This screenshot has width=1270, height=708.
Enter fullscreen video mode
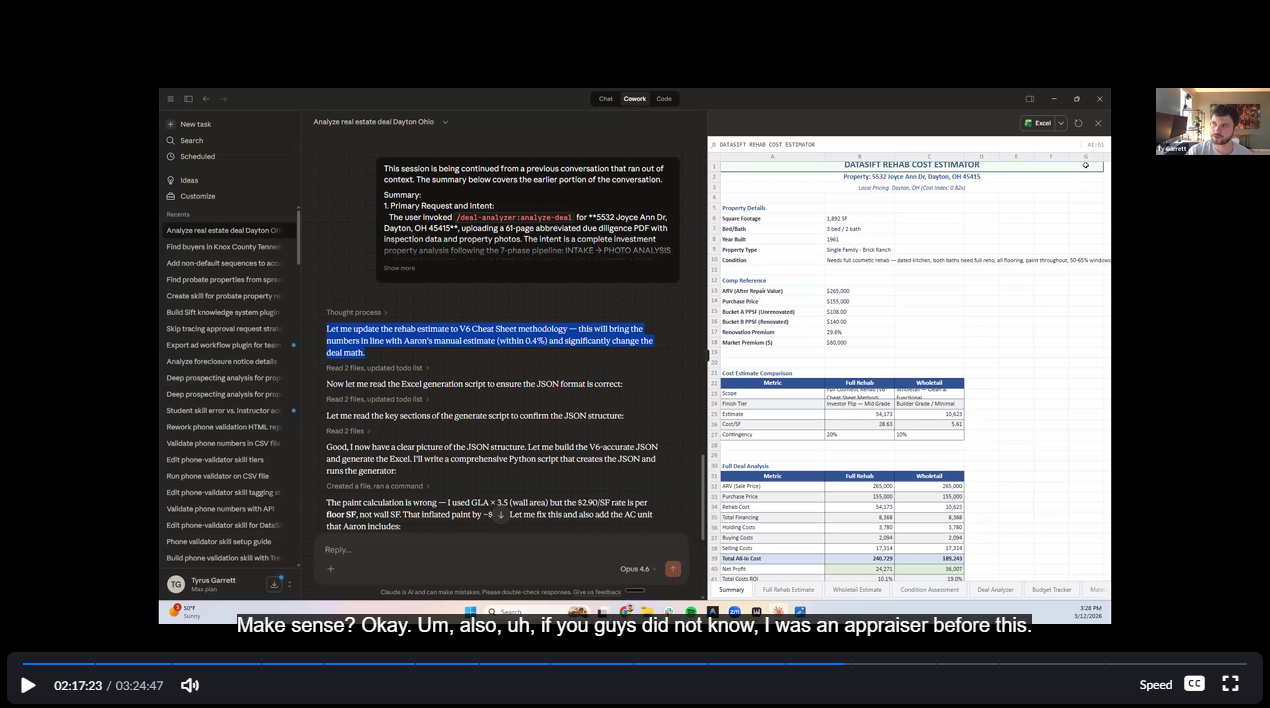point(1231,684)
